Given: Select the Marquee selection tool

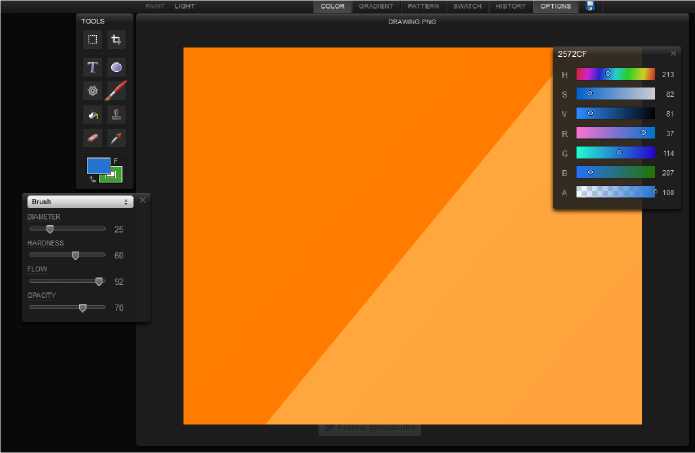Looking at the screenshot, I should point(92,40).
